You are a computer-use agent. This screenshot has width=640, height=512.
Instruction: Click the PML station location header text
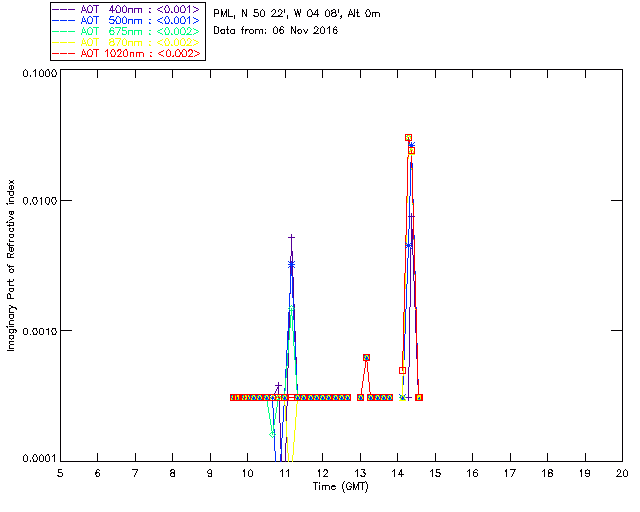pos(297,13)
